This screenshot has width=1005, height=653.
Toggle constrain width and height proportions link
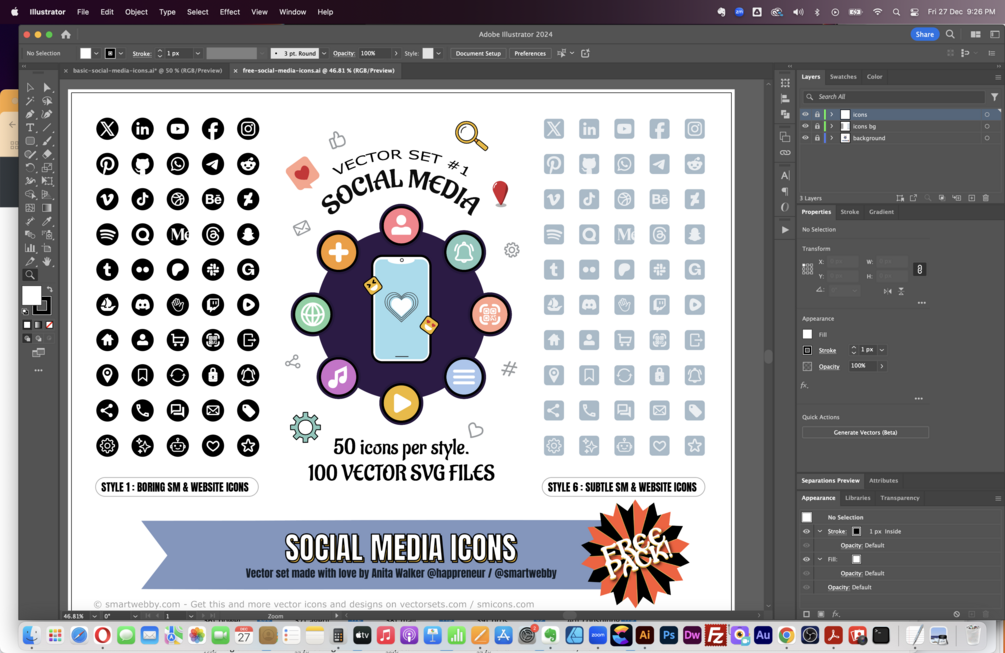920,269
